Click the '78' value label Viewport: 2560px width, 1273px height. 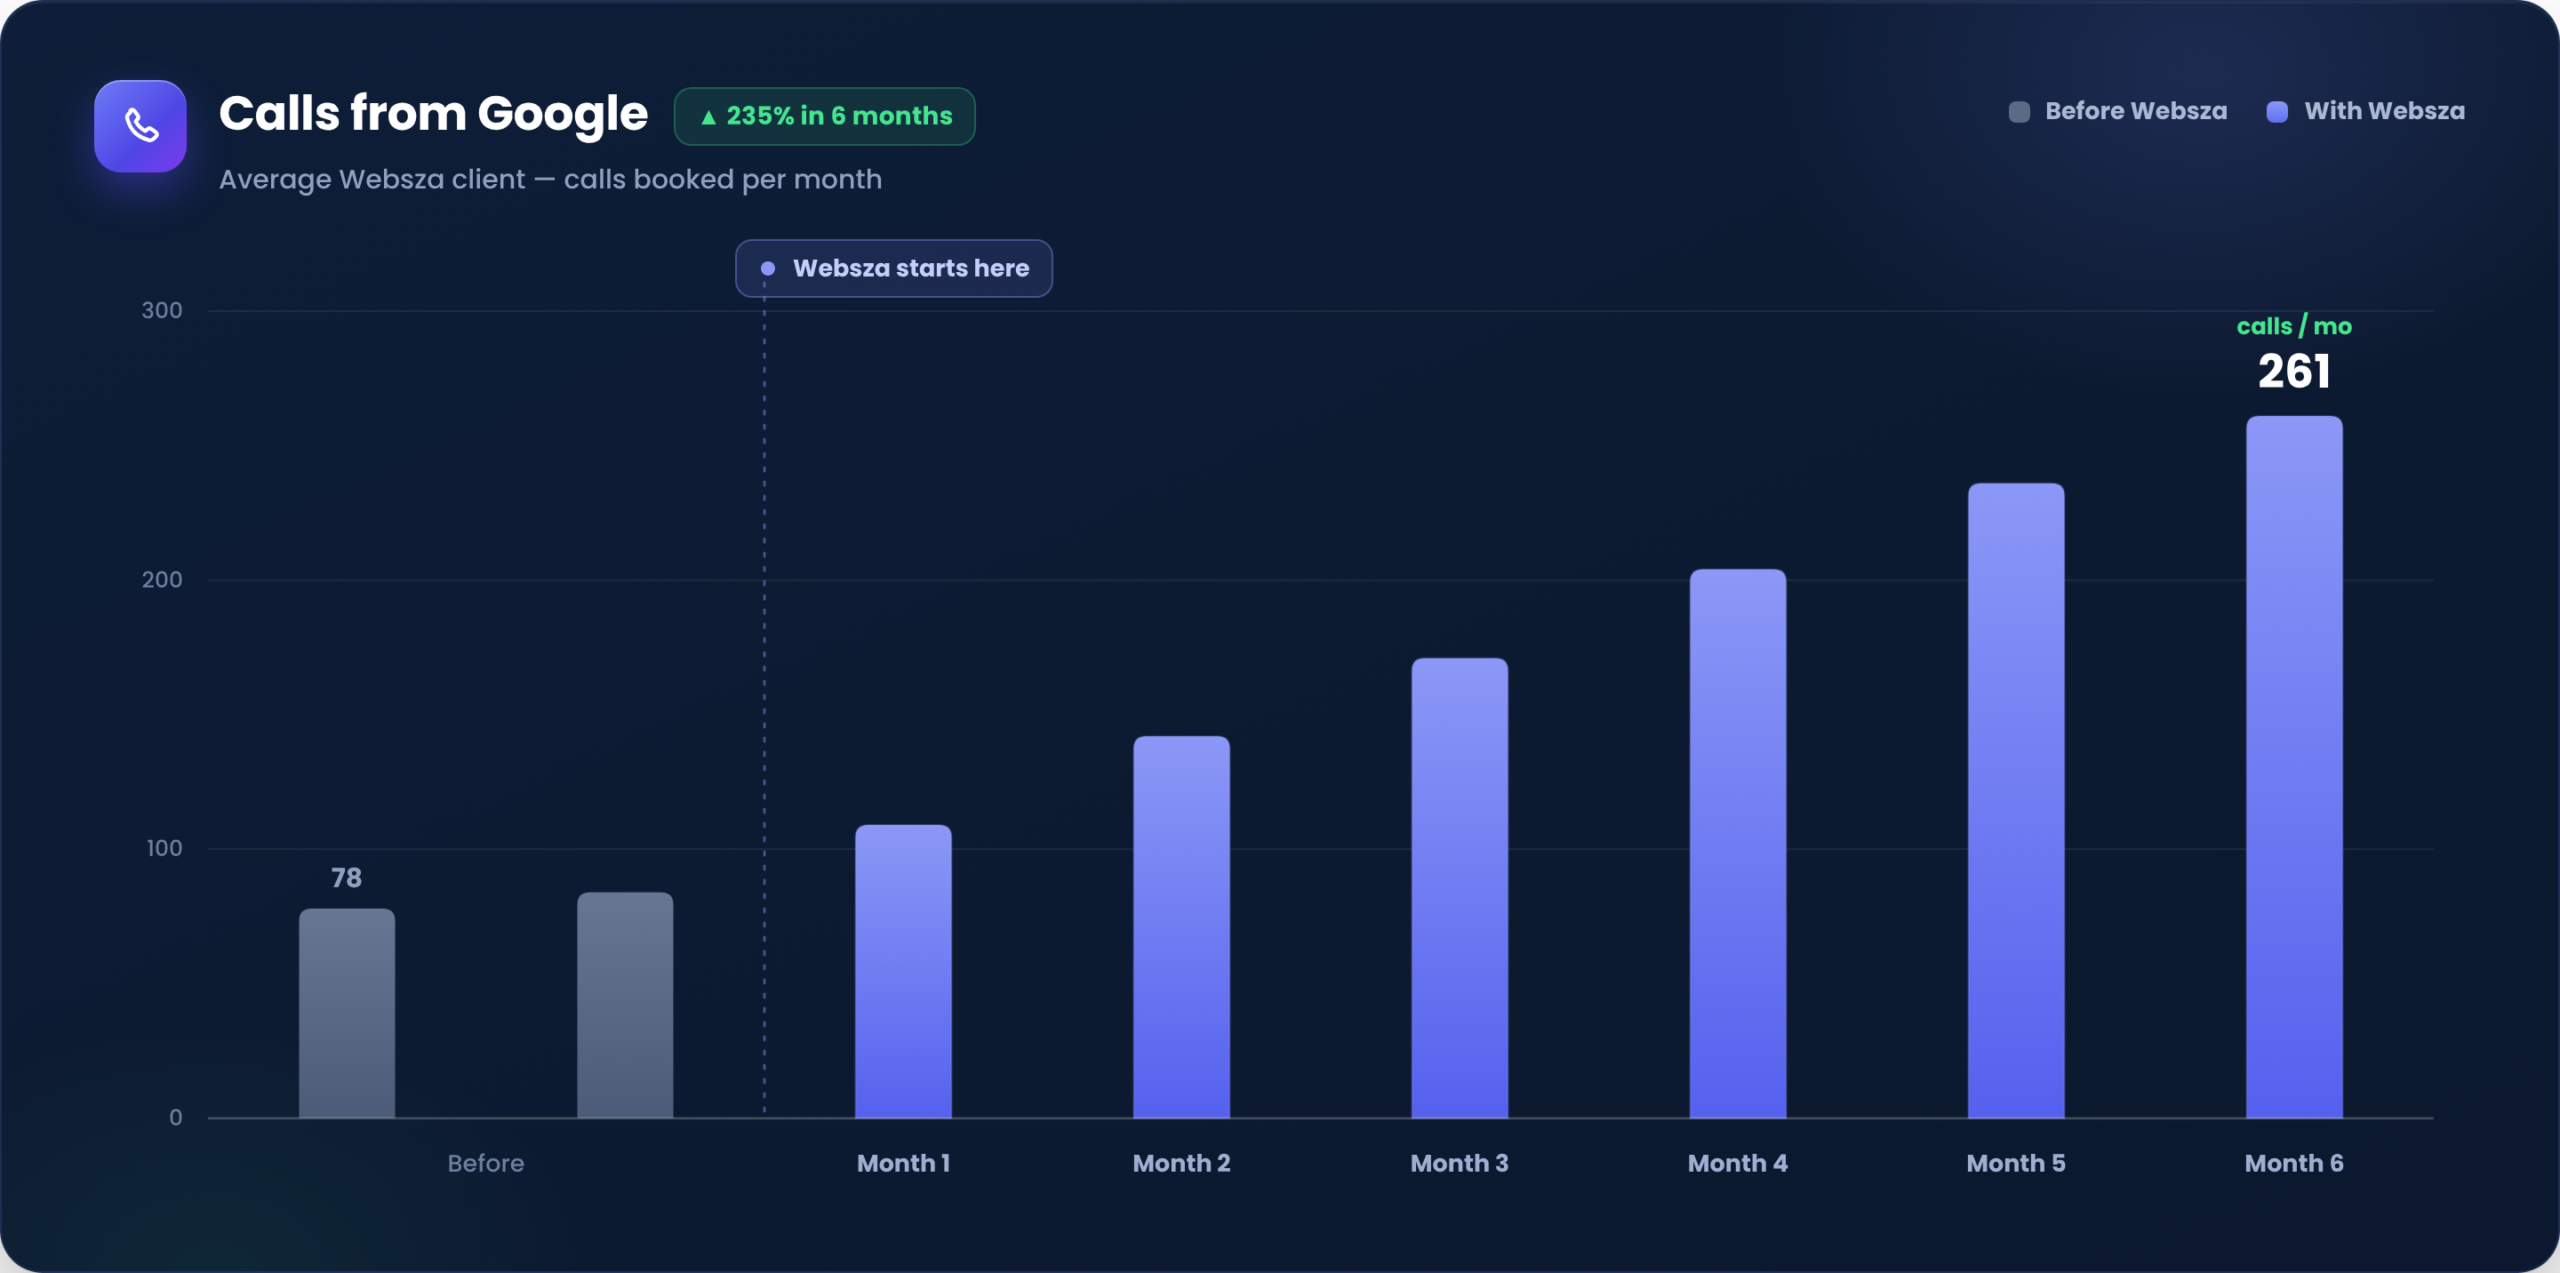[x=346, y=878]
